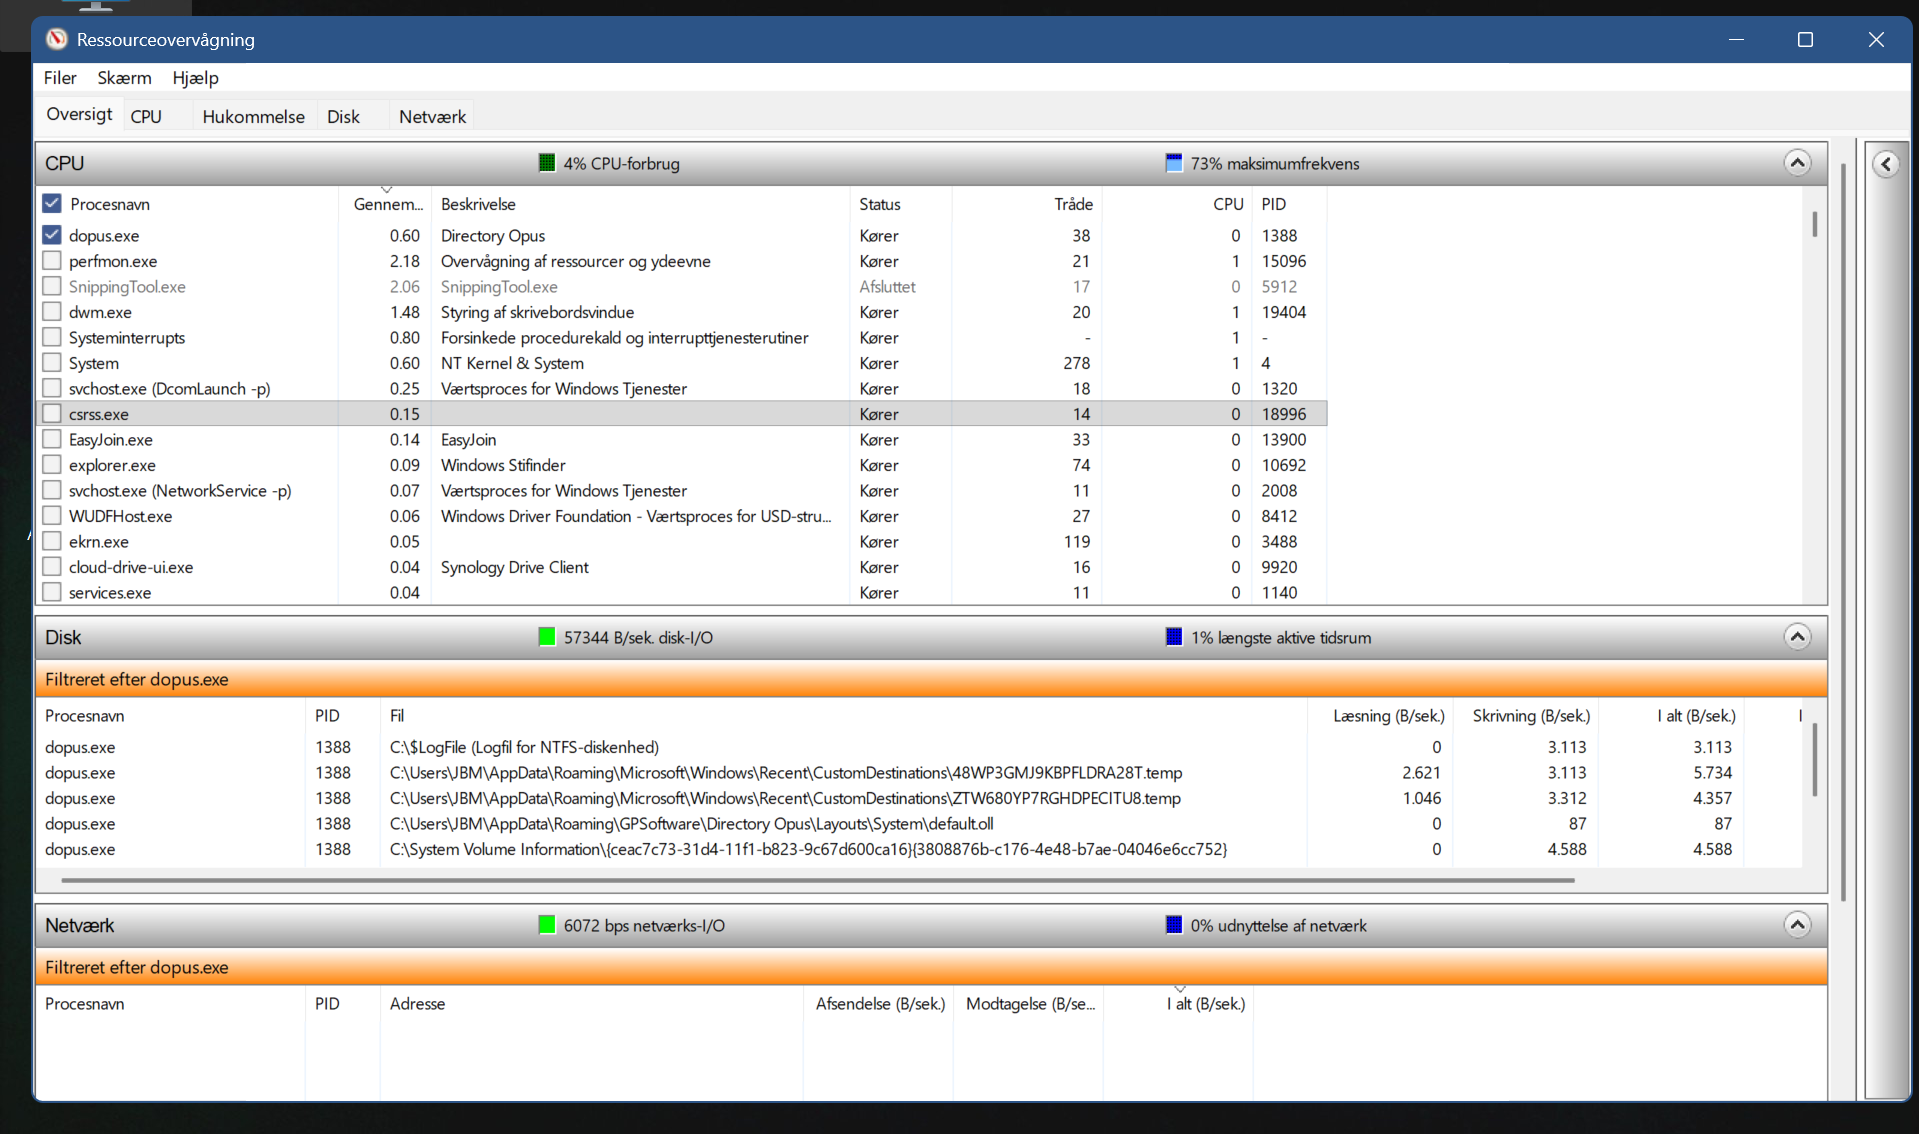The image size is (1919, 1134).
Task: Click the blue maximum frequency indicator square
Action: (1174, 163)
